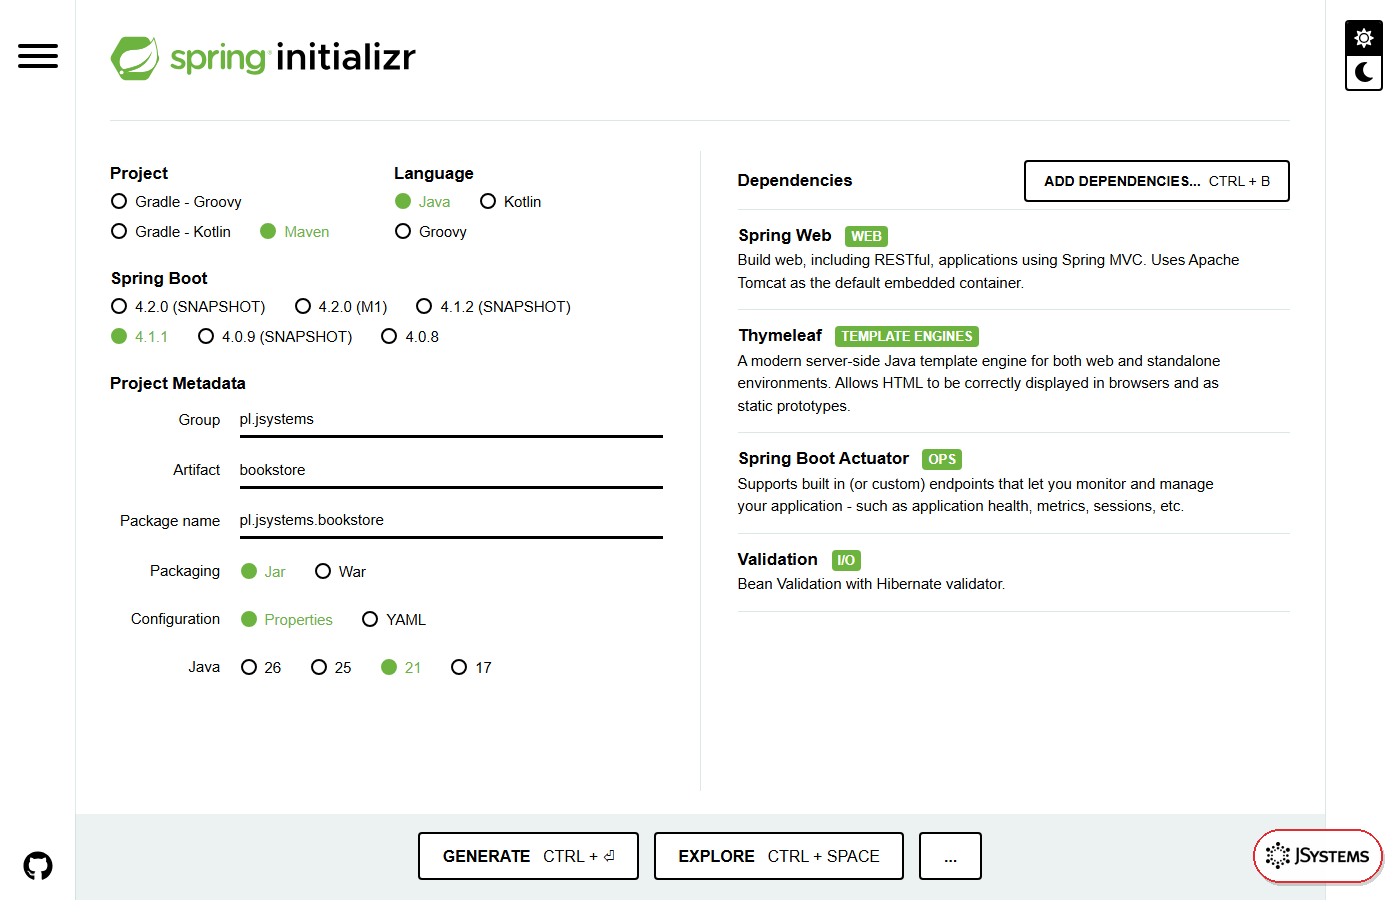Click the Spring Boot Actuator dependency title
This screenshot has width=1400, height=900.
pos(823,459)
